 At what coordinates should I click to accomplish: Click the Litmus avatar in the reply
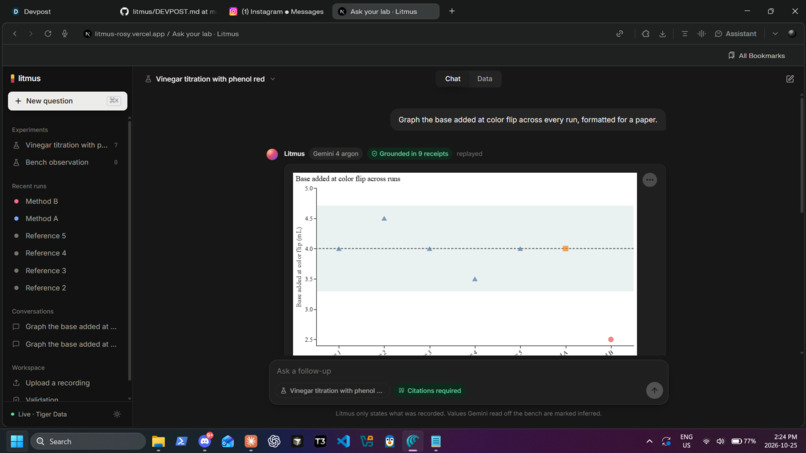(x=272, y=154)
